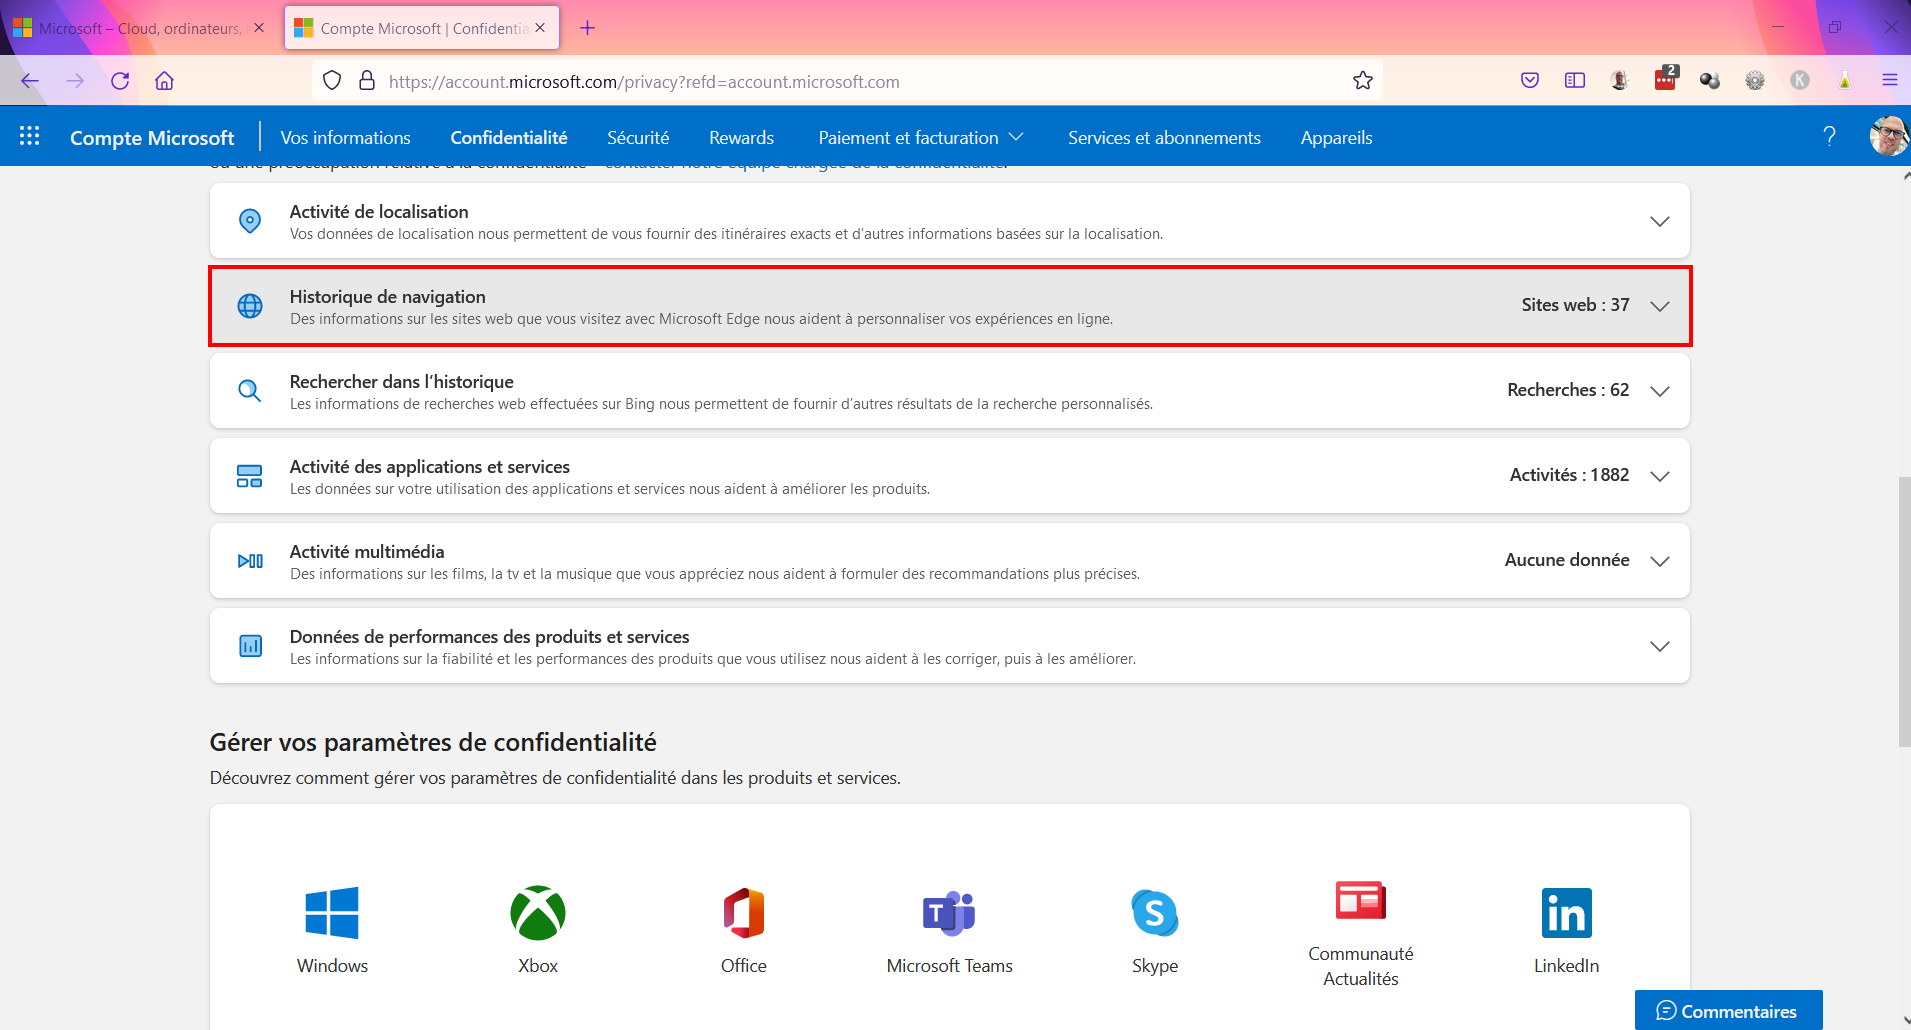Open LinkedIn privacy settings icon
1911x1030 pixels.
1567,913
